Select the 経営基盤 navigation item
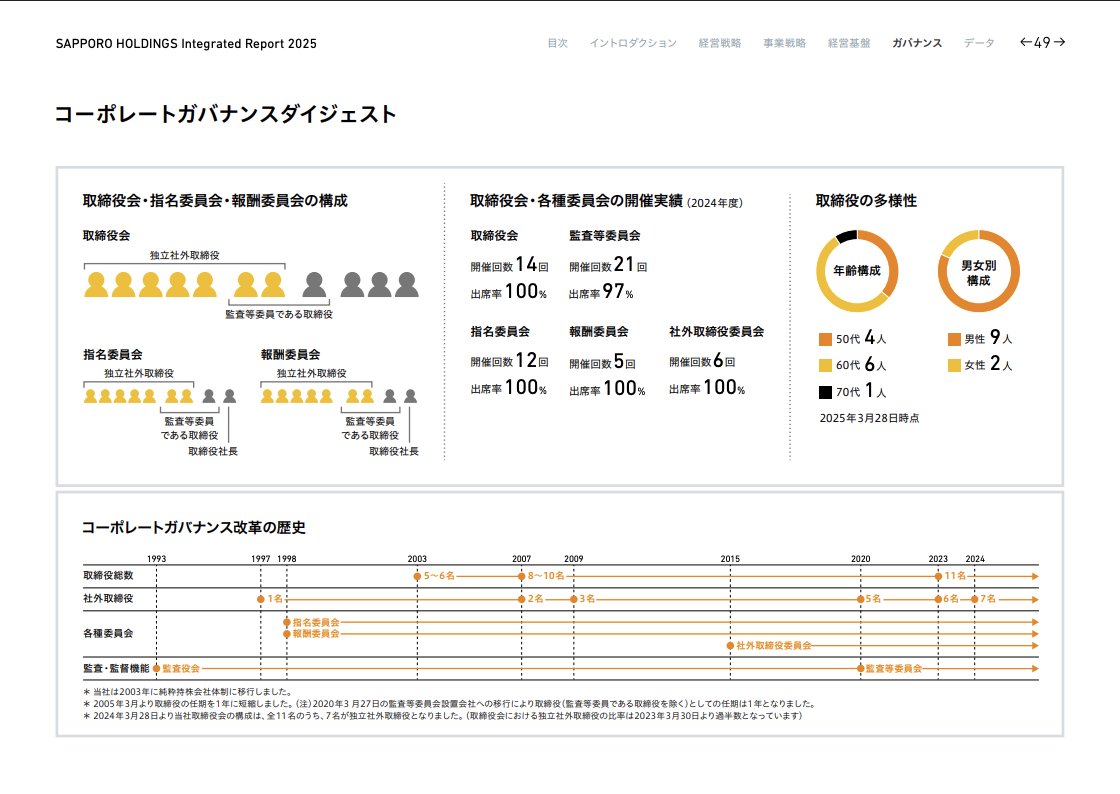 (849, 44)
